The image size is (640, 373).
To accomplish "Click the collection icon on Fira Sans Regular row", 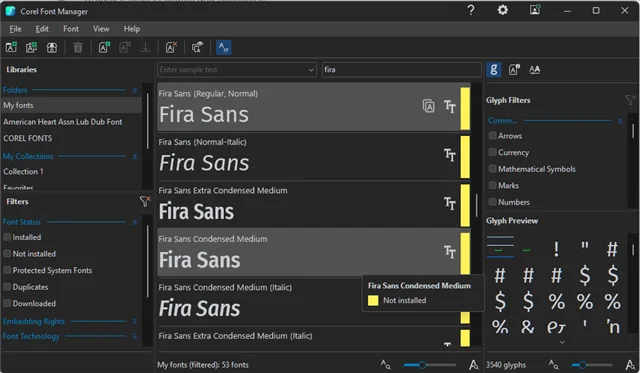I will (429, 106).
